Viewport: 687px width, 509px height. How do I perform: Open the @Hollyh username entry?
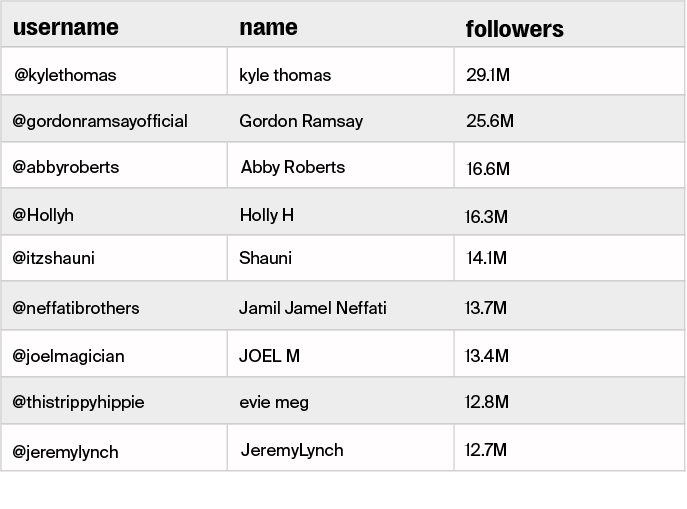click(x=43, y=215)
